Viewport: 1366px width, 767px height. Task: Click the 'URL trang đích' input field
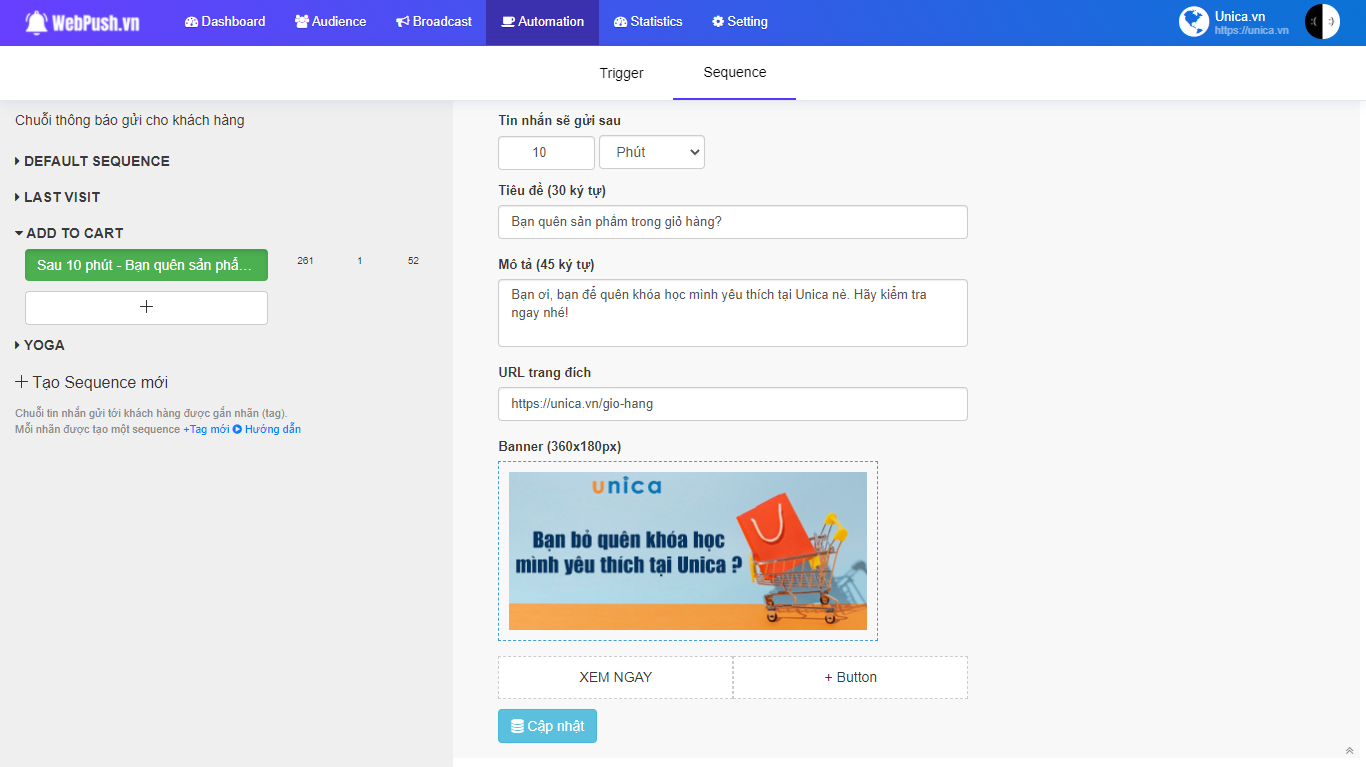733,404
